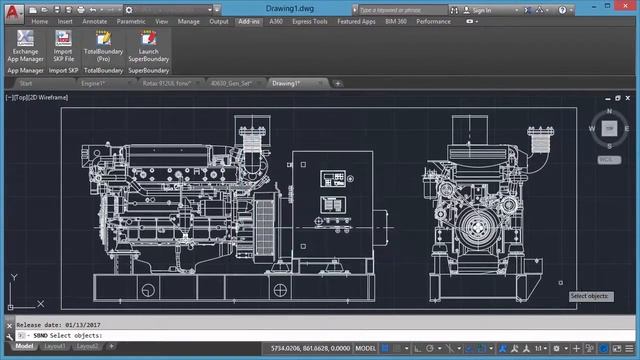
Task: Open the BIM 360 ribbon tab
Action: tap(396, 22)
